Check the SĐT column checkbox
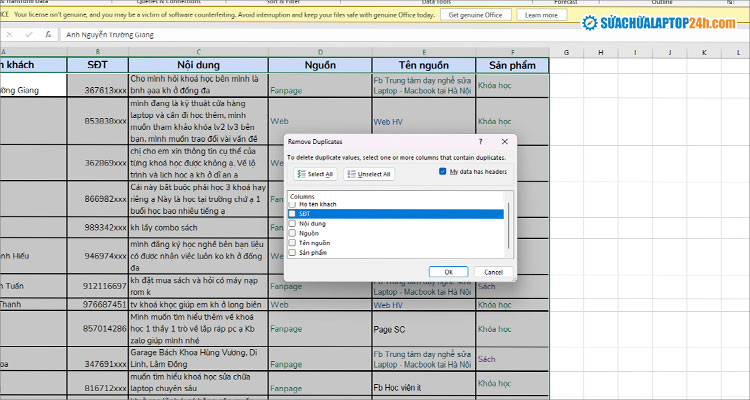The width and height of the screenshot is (750, 400). [x=292, y=214]
